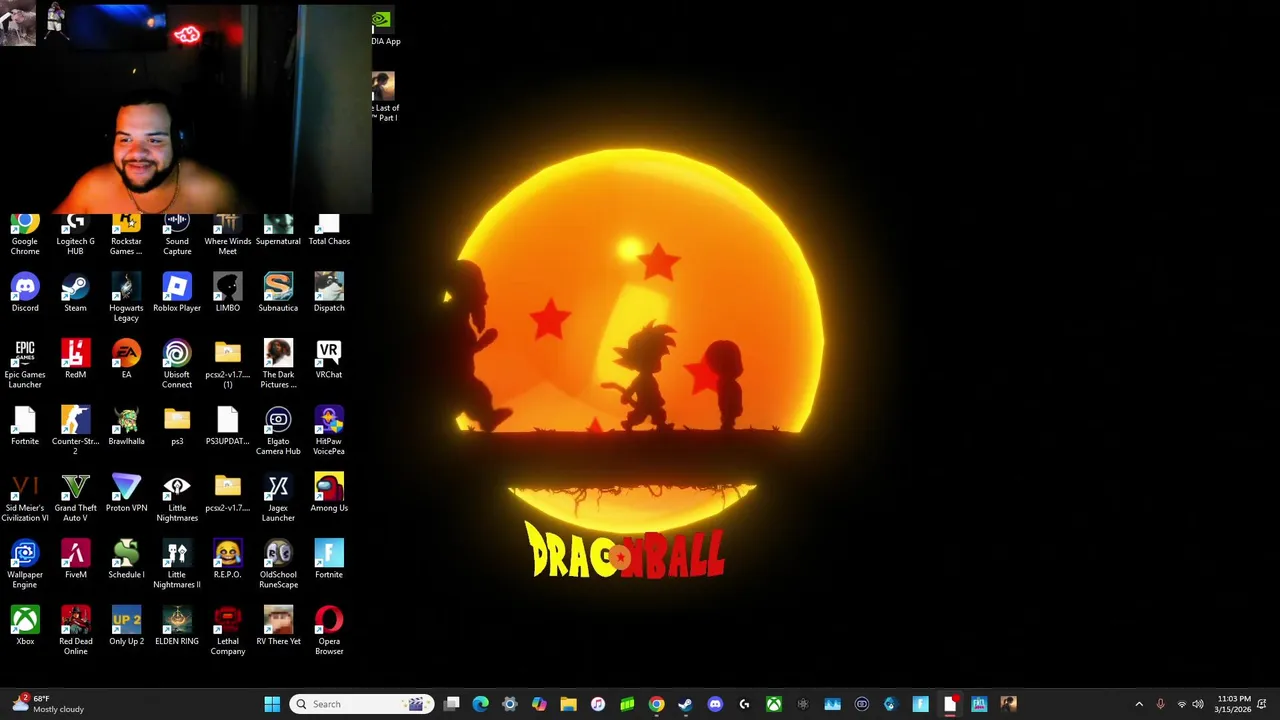This screenshot has width=1280, height=720.
Task: Select the Dispatch desktop icon
Action: (329, 292)
